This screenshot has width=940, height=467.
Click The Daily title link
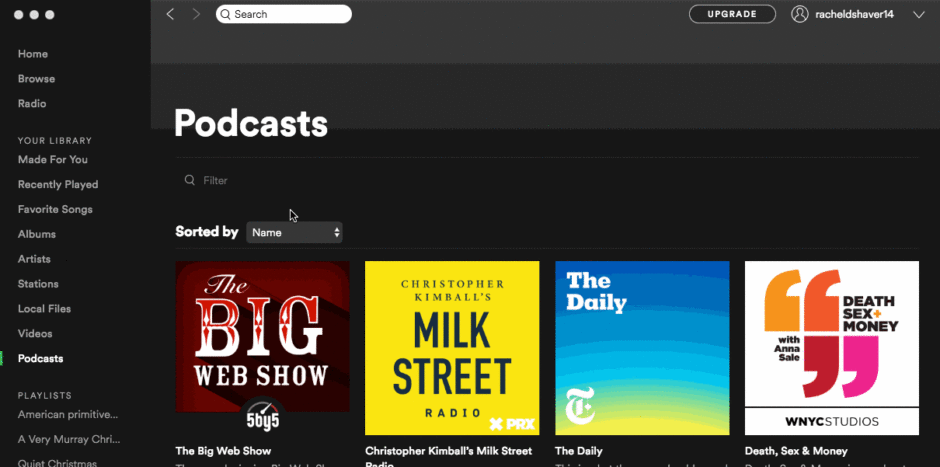(579, 451)
